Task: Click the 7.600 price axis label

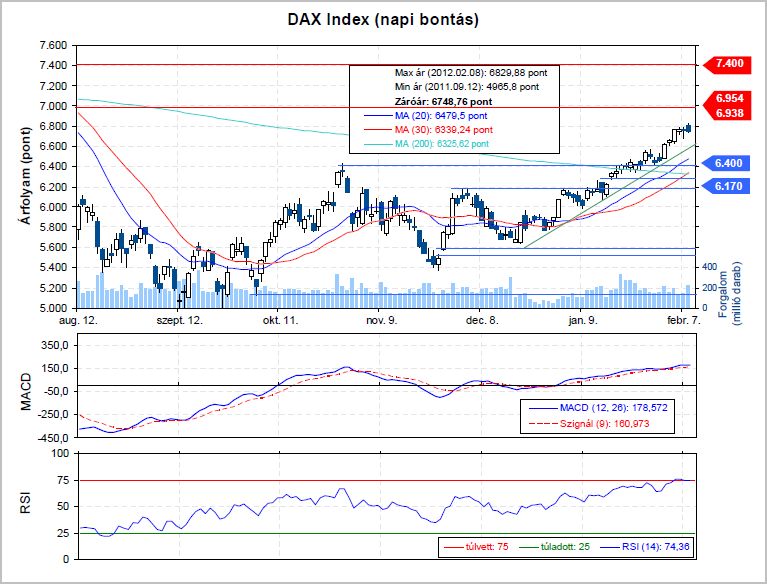Action: click(x=52, y=45)
